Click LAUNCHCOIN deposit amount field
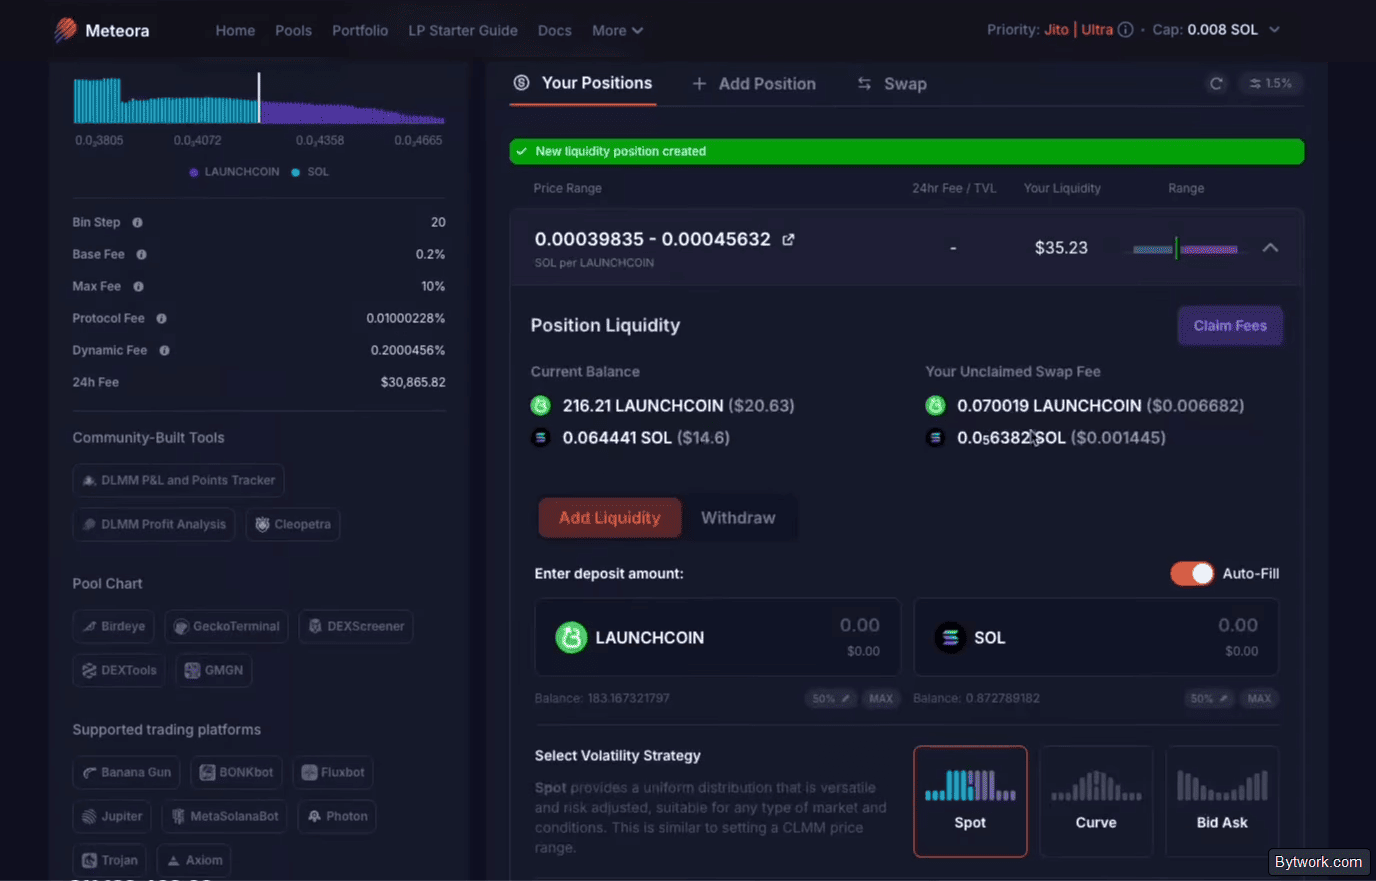This screenshot has height=881, width=1376. tap(717, 637)
